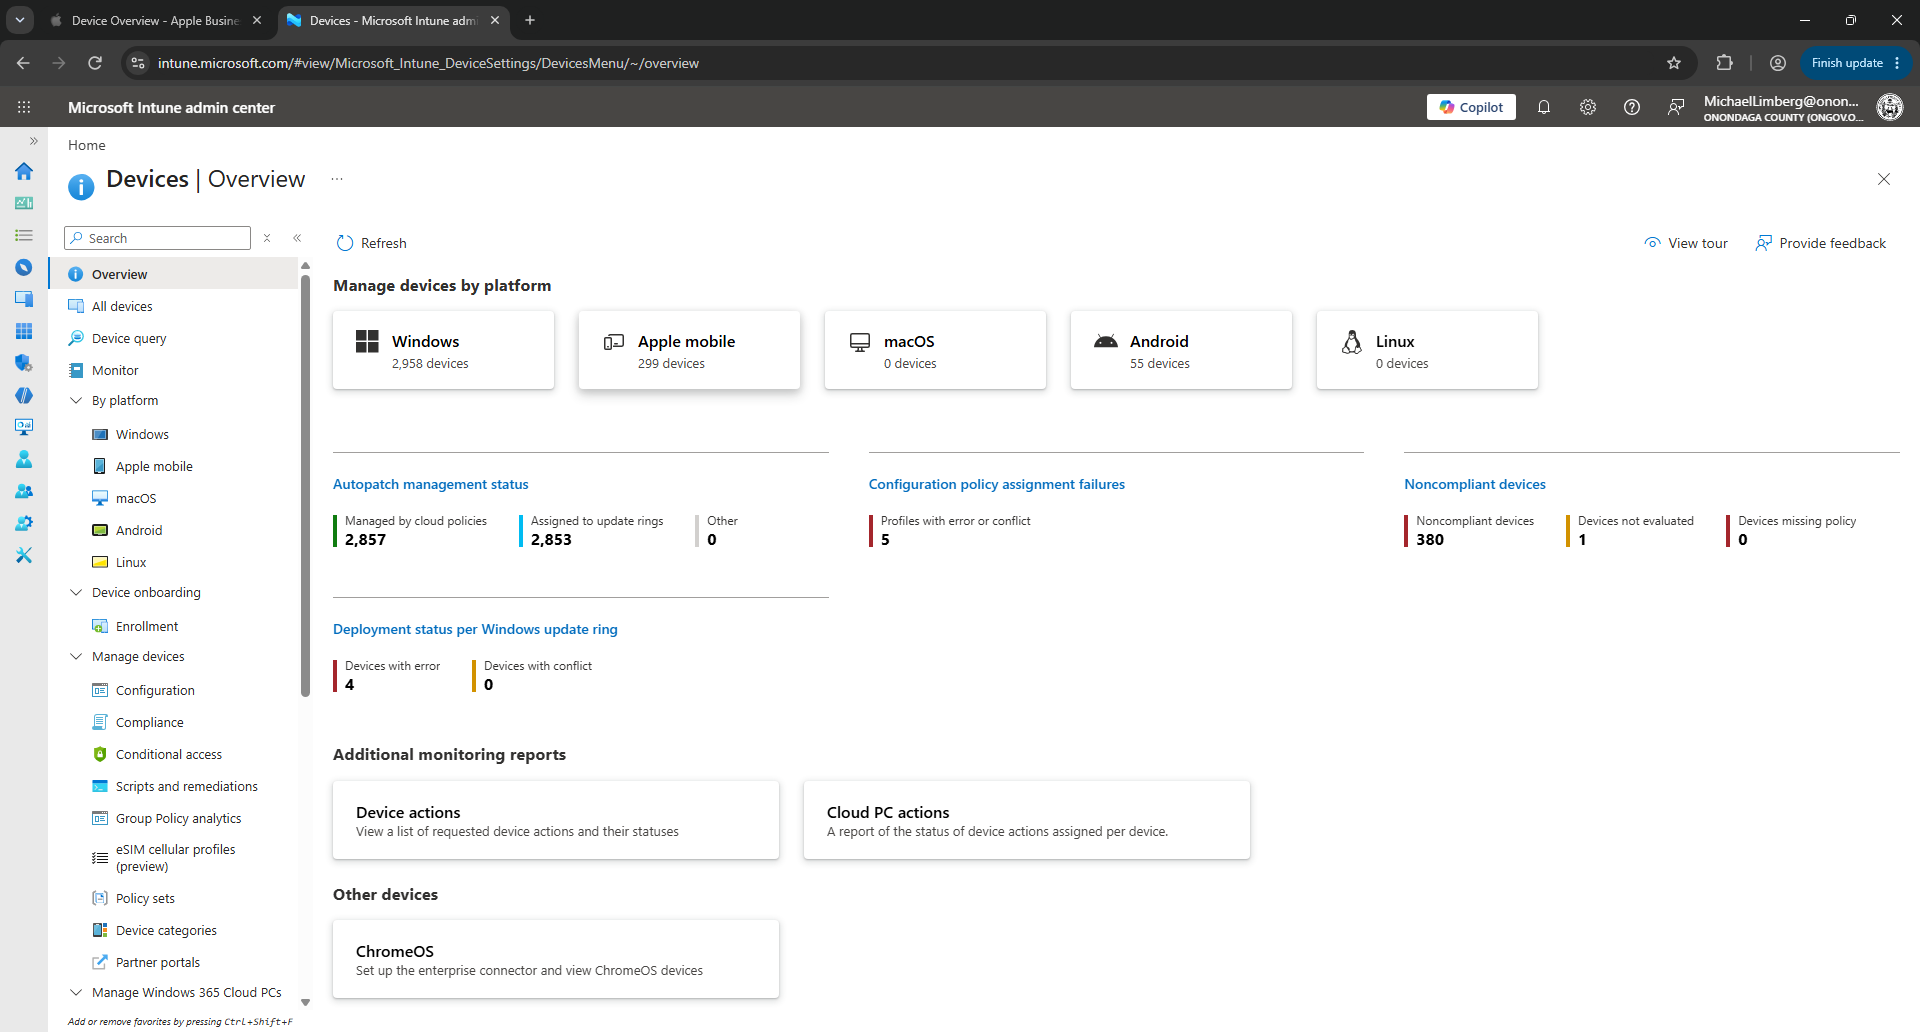Collapse the Manage devices section
The height and width of the screenshot is (1032, 1920).
pyautogui.click(x=76, y=656)
